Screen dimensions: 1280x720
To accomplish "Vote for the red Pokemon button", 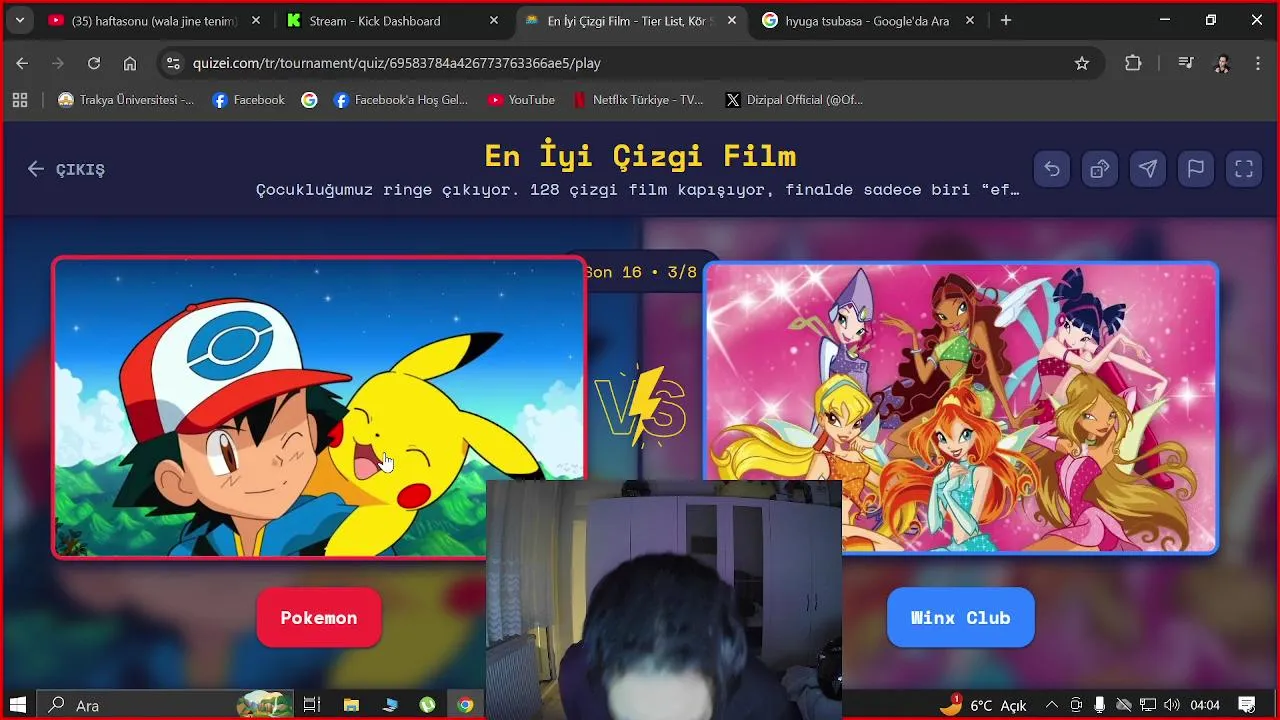I will 319,618.
